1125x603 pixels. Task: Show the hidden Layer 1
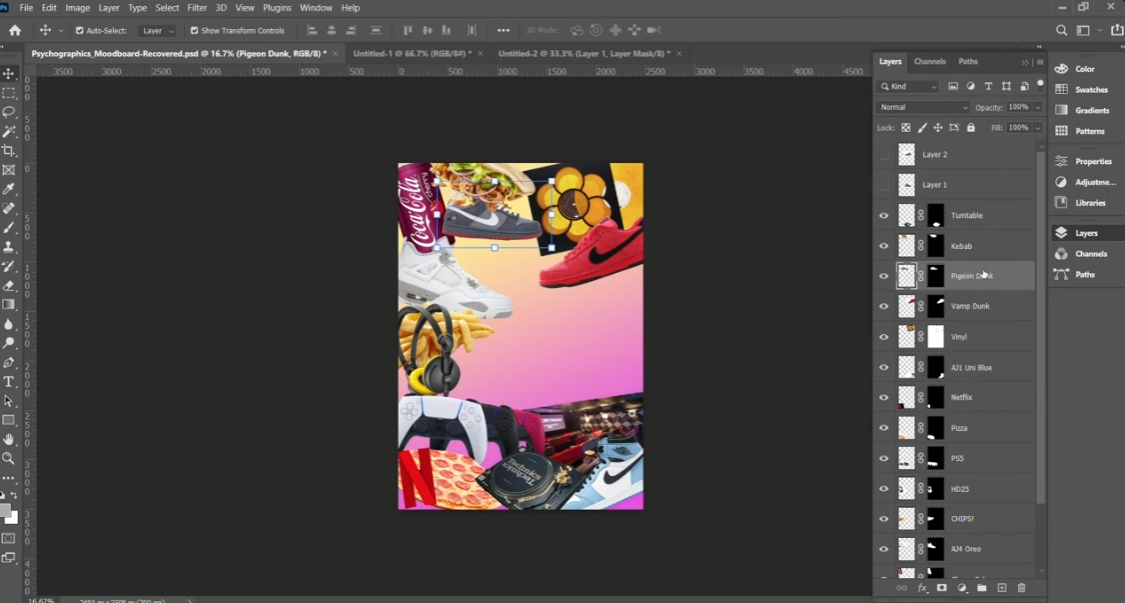pyautogui.click(x=884, y=184)
